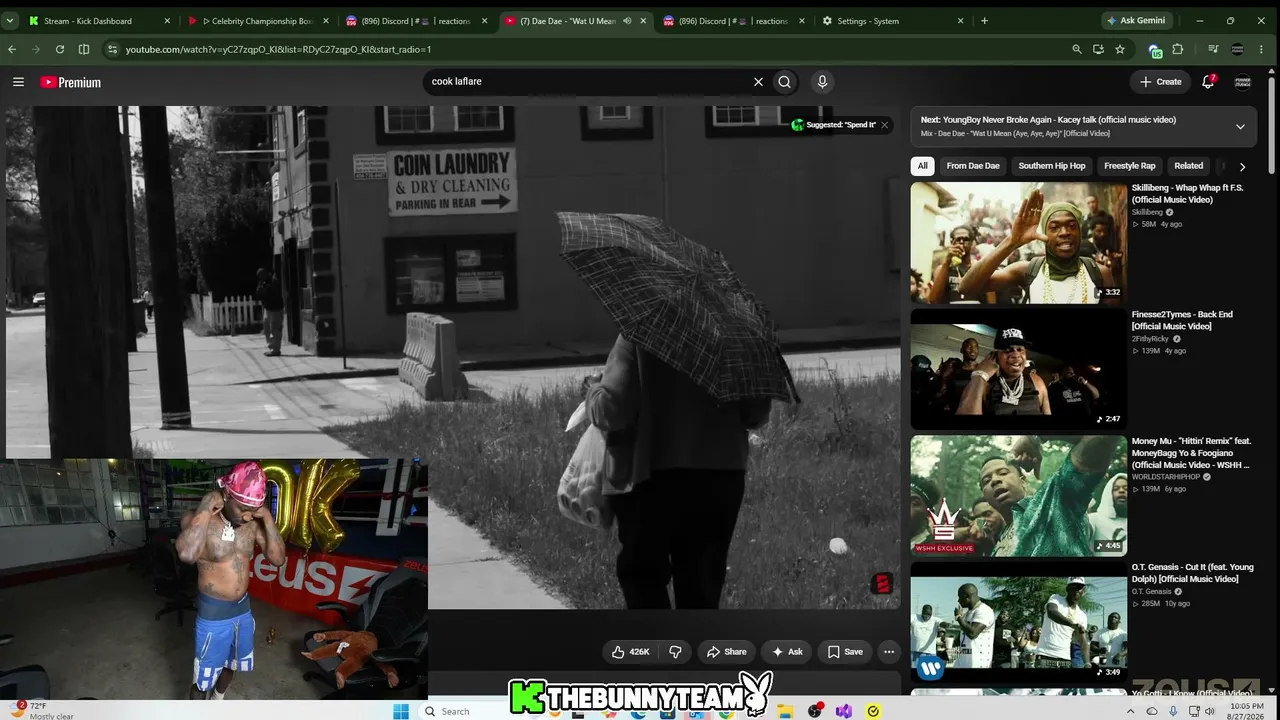Close the Stream - Kick Dashboard tab
Image resolution: width=1280 pixels, height=720 pixels.
coord(167,20)
